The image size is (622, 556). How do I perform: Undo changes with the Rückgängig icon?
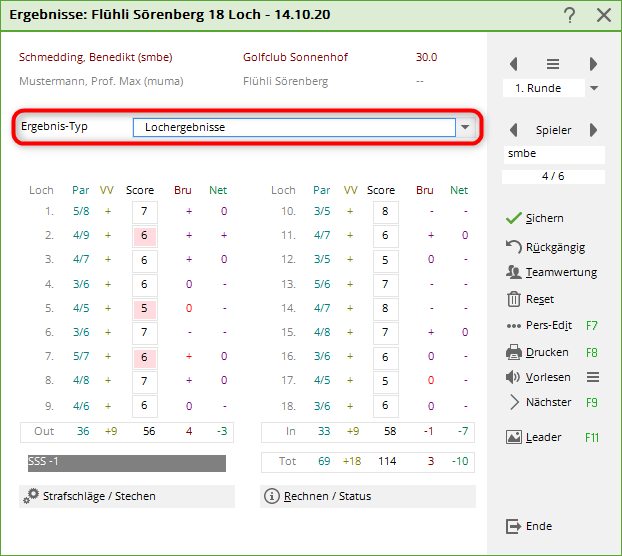pos(514,246)
